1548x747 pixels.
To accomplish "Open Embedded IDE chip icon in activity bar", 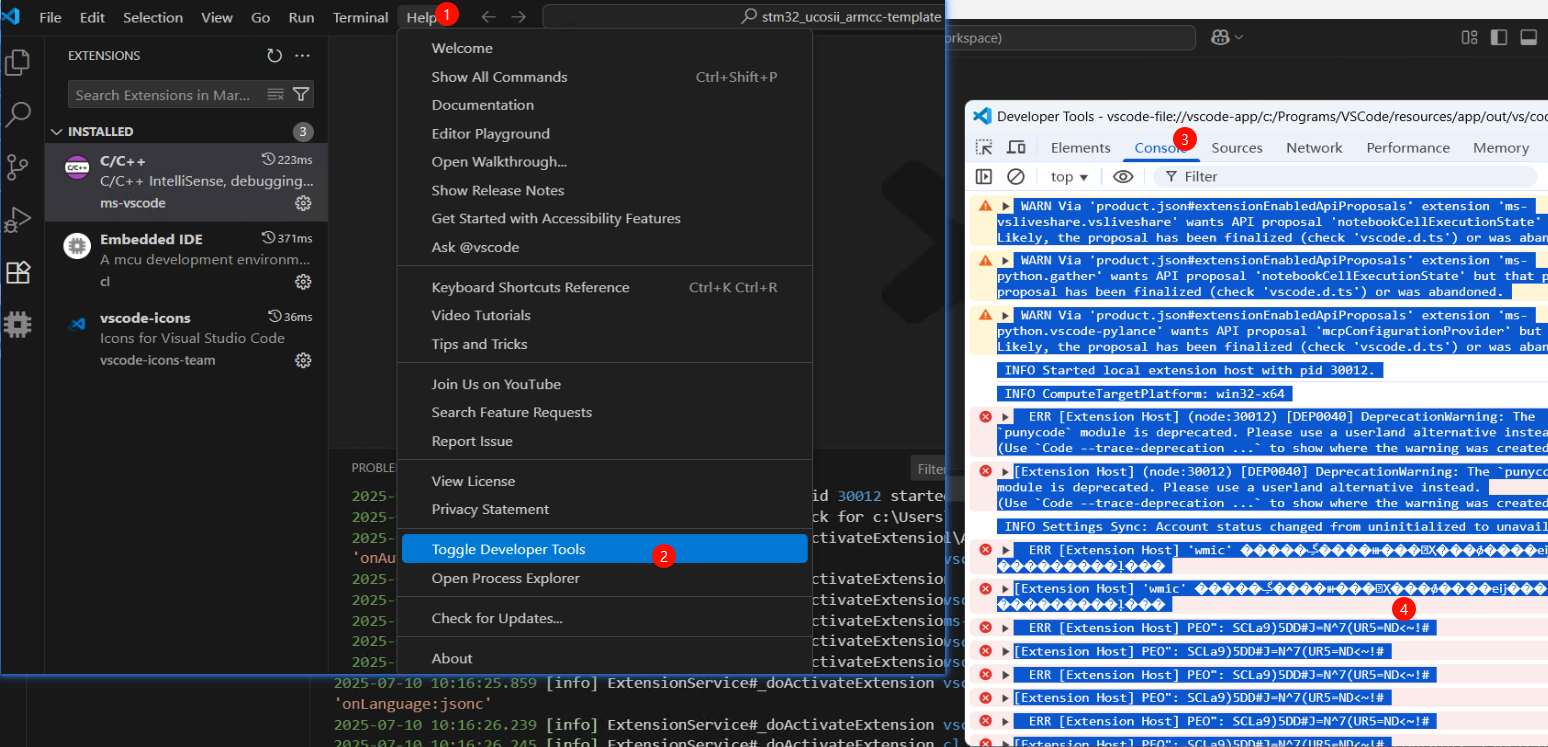I will [x=18, y=324].
